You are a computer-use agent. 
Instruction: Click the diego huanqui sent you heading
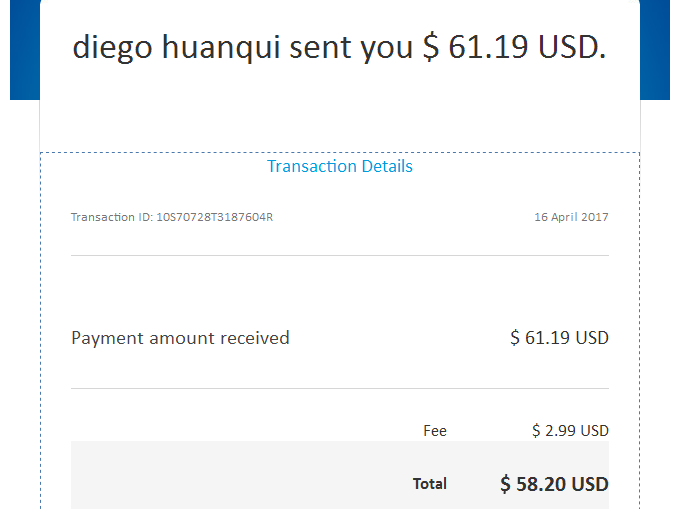tap(339, 47)
